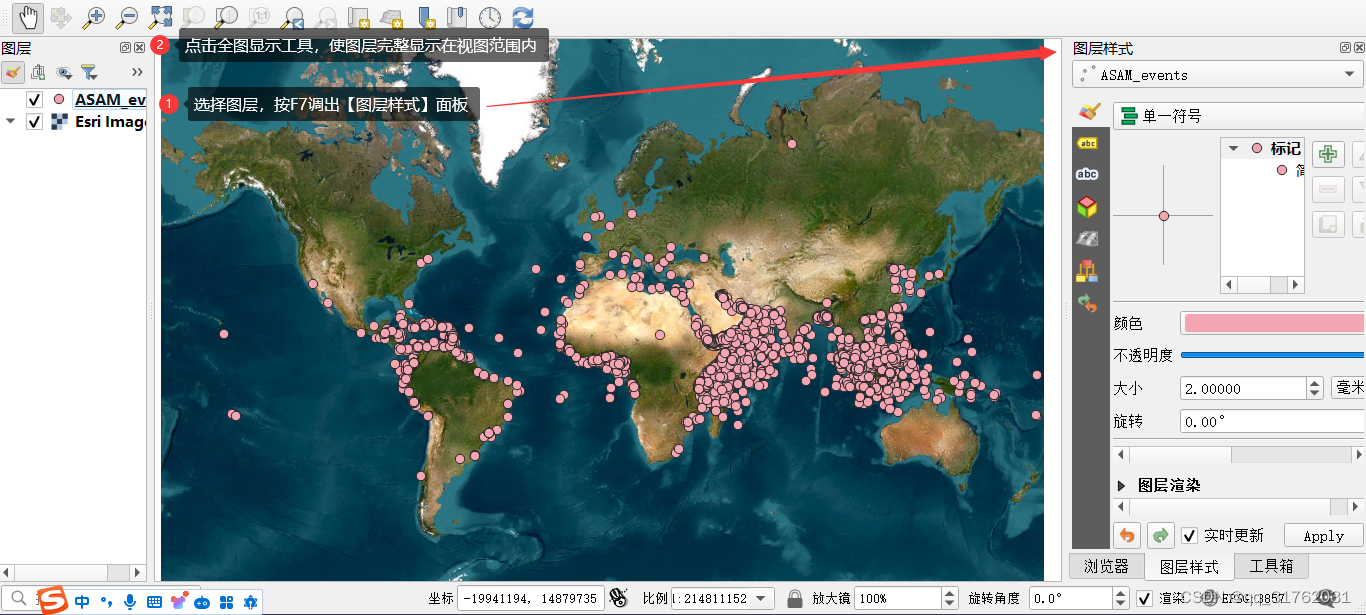
Task: Click the Redo arrow button in Layer Styling
Action: coord(1160,536)
